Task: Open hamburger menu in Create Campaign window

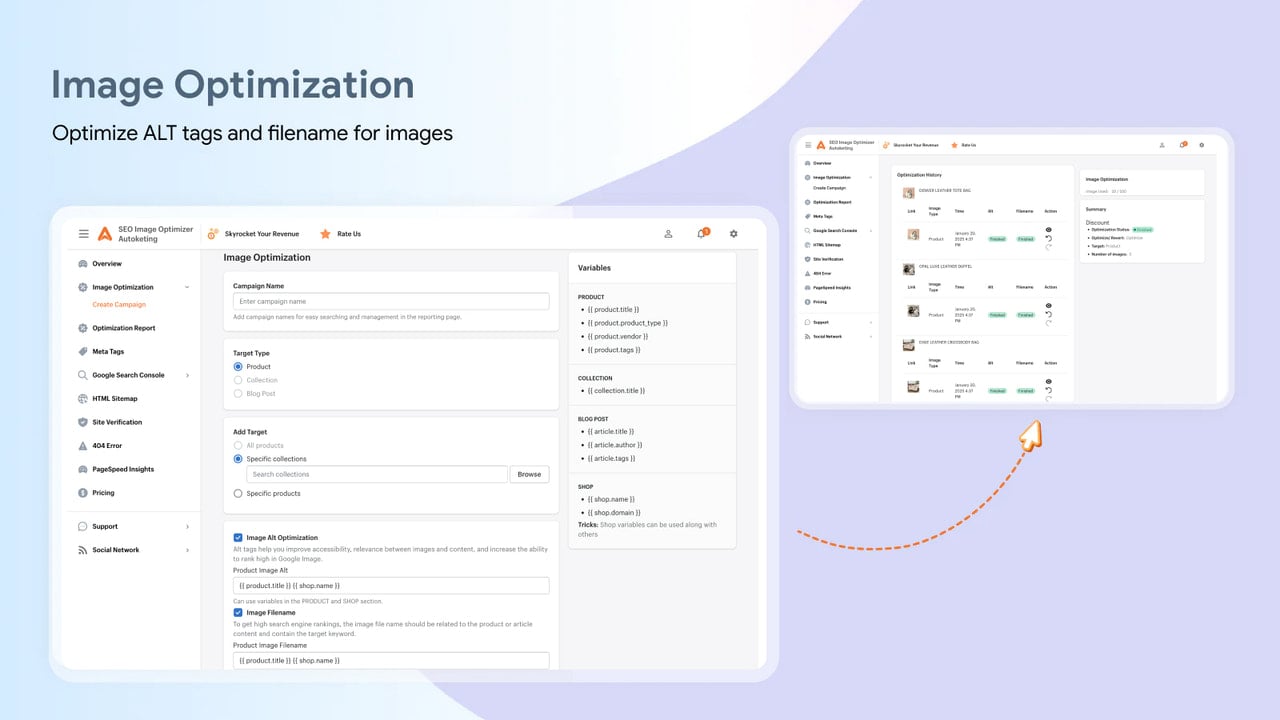Action: (84, 233)
